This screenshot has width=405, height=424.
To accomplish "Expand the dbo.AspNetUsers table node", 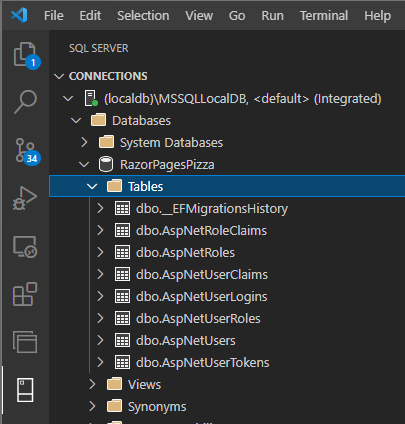I will click(x=100, y=340).
